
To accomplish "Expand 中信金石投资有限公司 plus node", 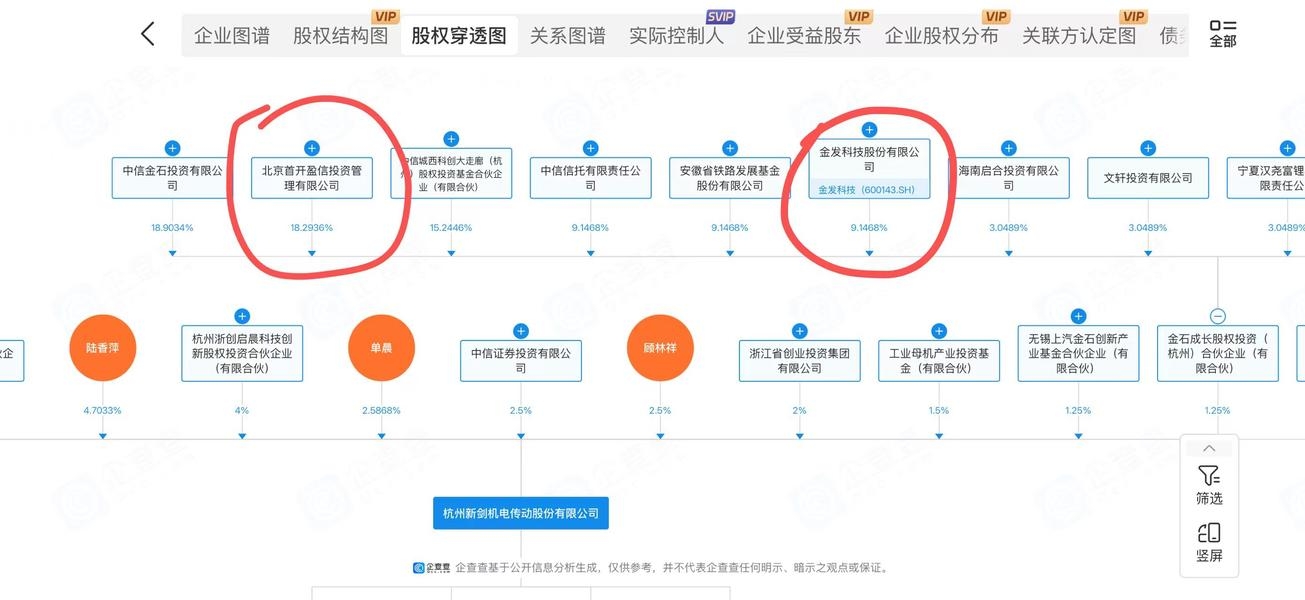I will point(172,148).
